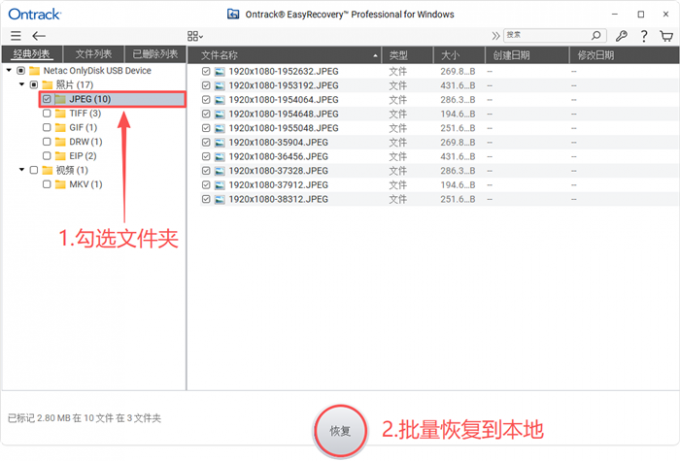Click the magnifier search icon
The image size is (680, 461).
597,35
